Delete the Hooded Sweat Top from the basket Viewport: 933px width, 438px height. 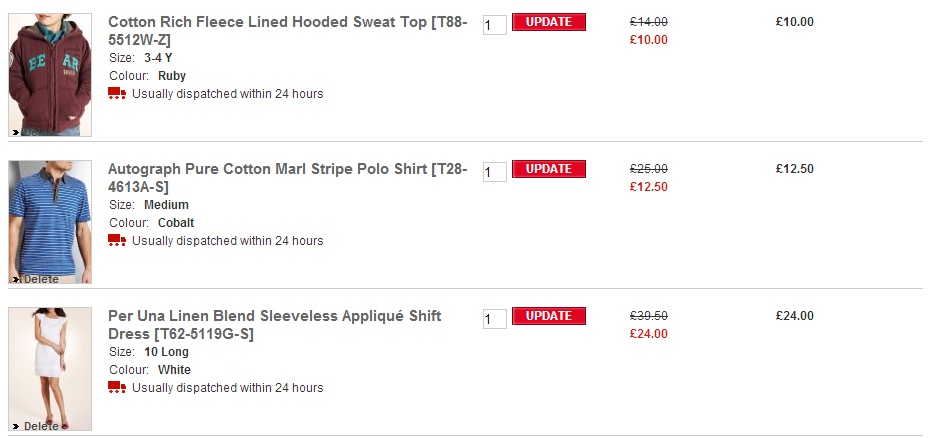38,132
